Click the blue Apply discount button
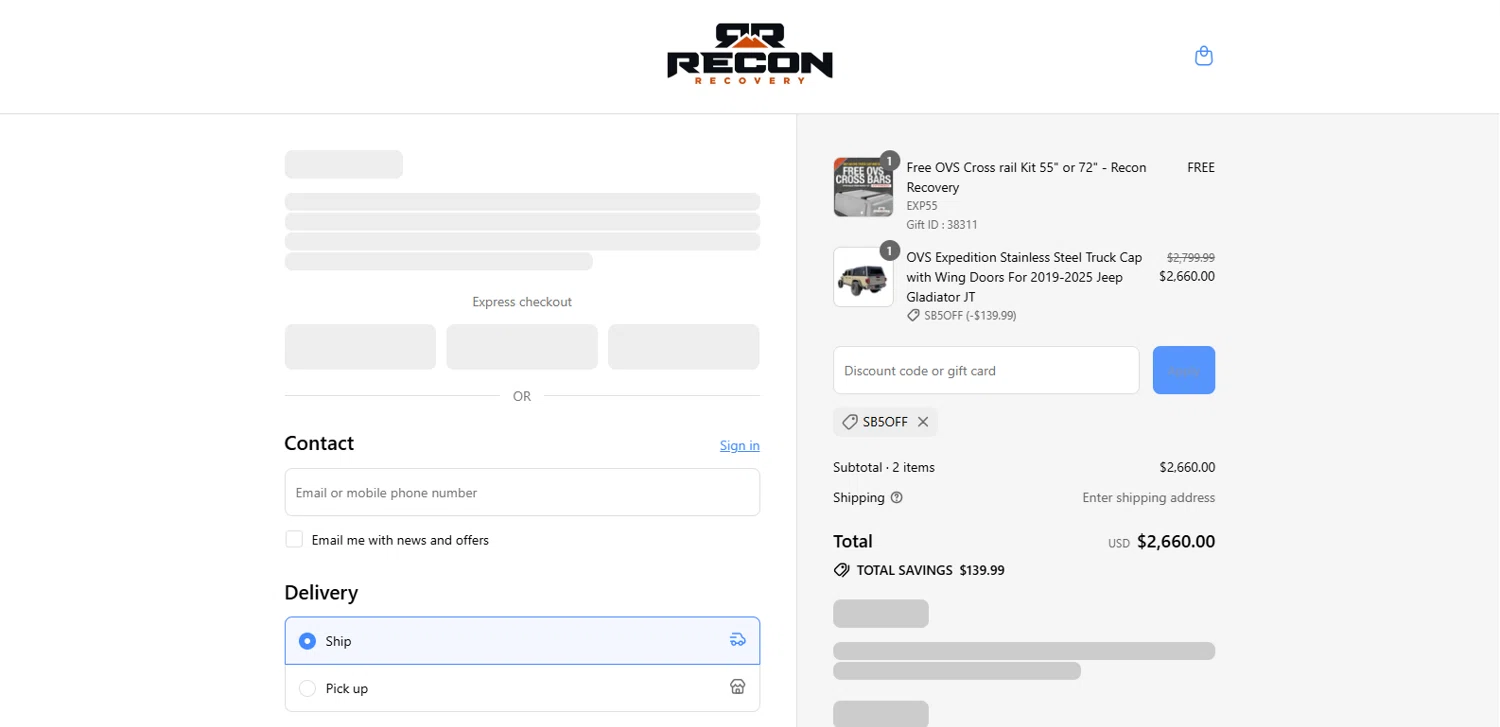The image size is (1500, 727). 1184,370
